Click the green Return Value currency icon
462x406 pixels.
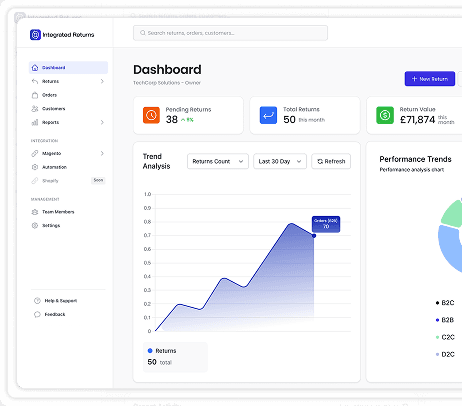click(385, 115)
